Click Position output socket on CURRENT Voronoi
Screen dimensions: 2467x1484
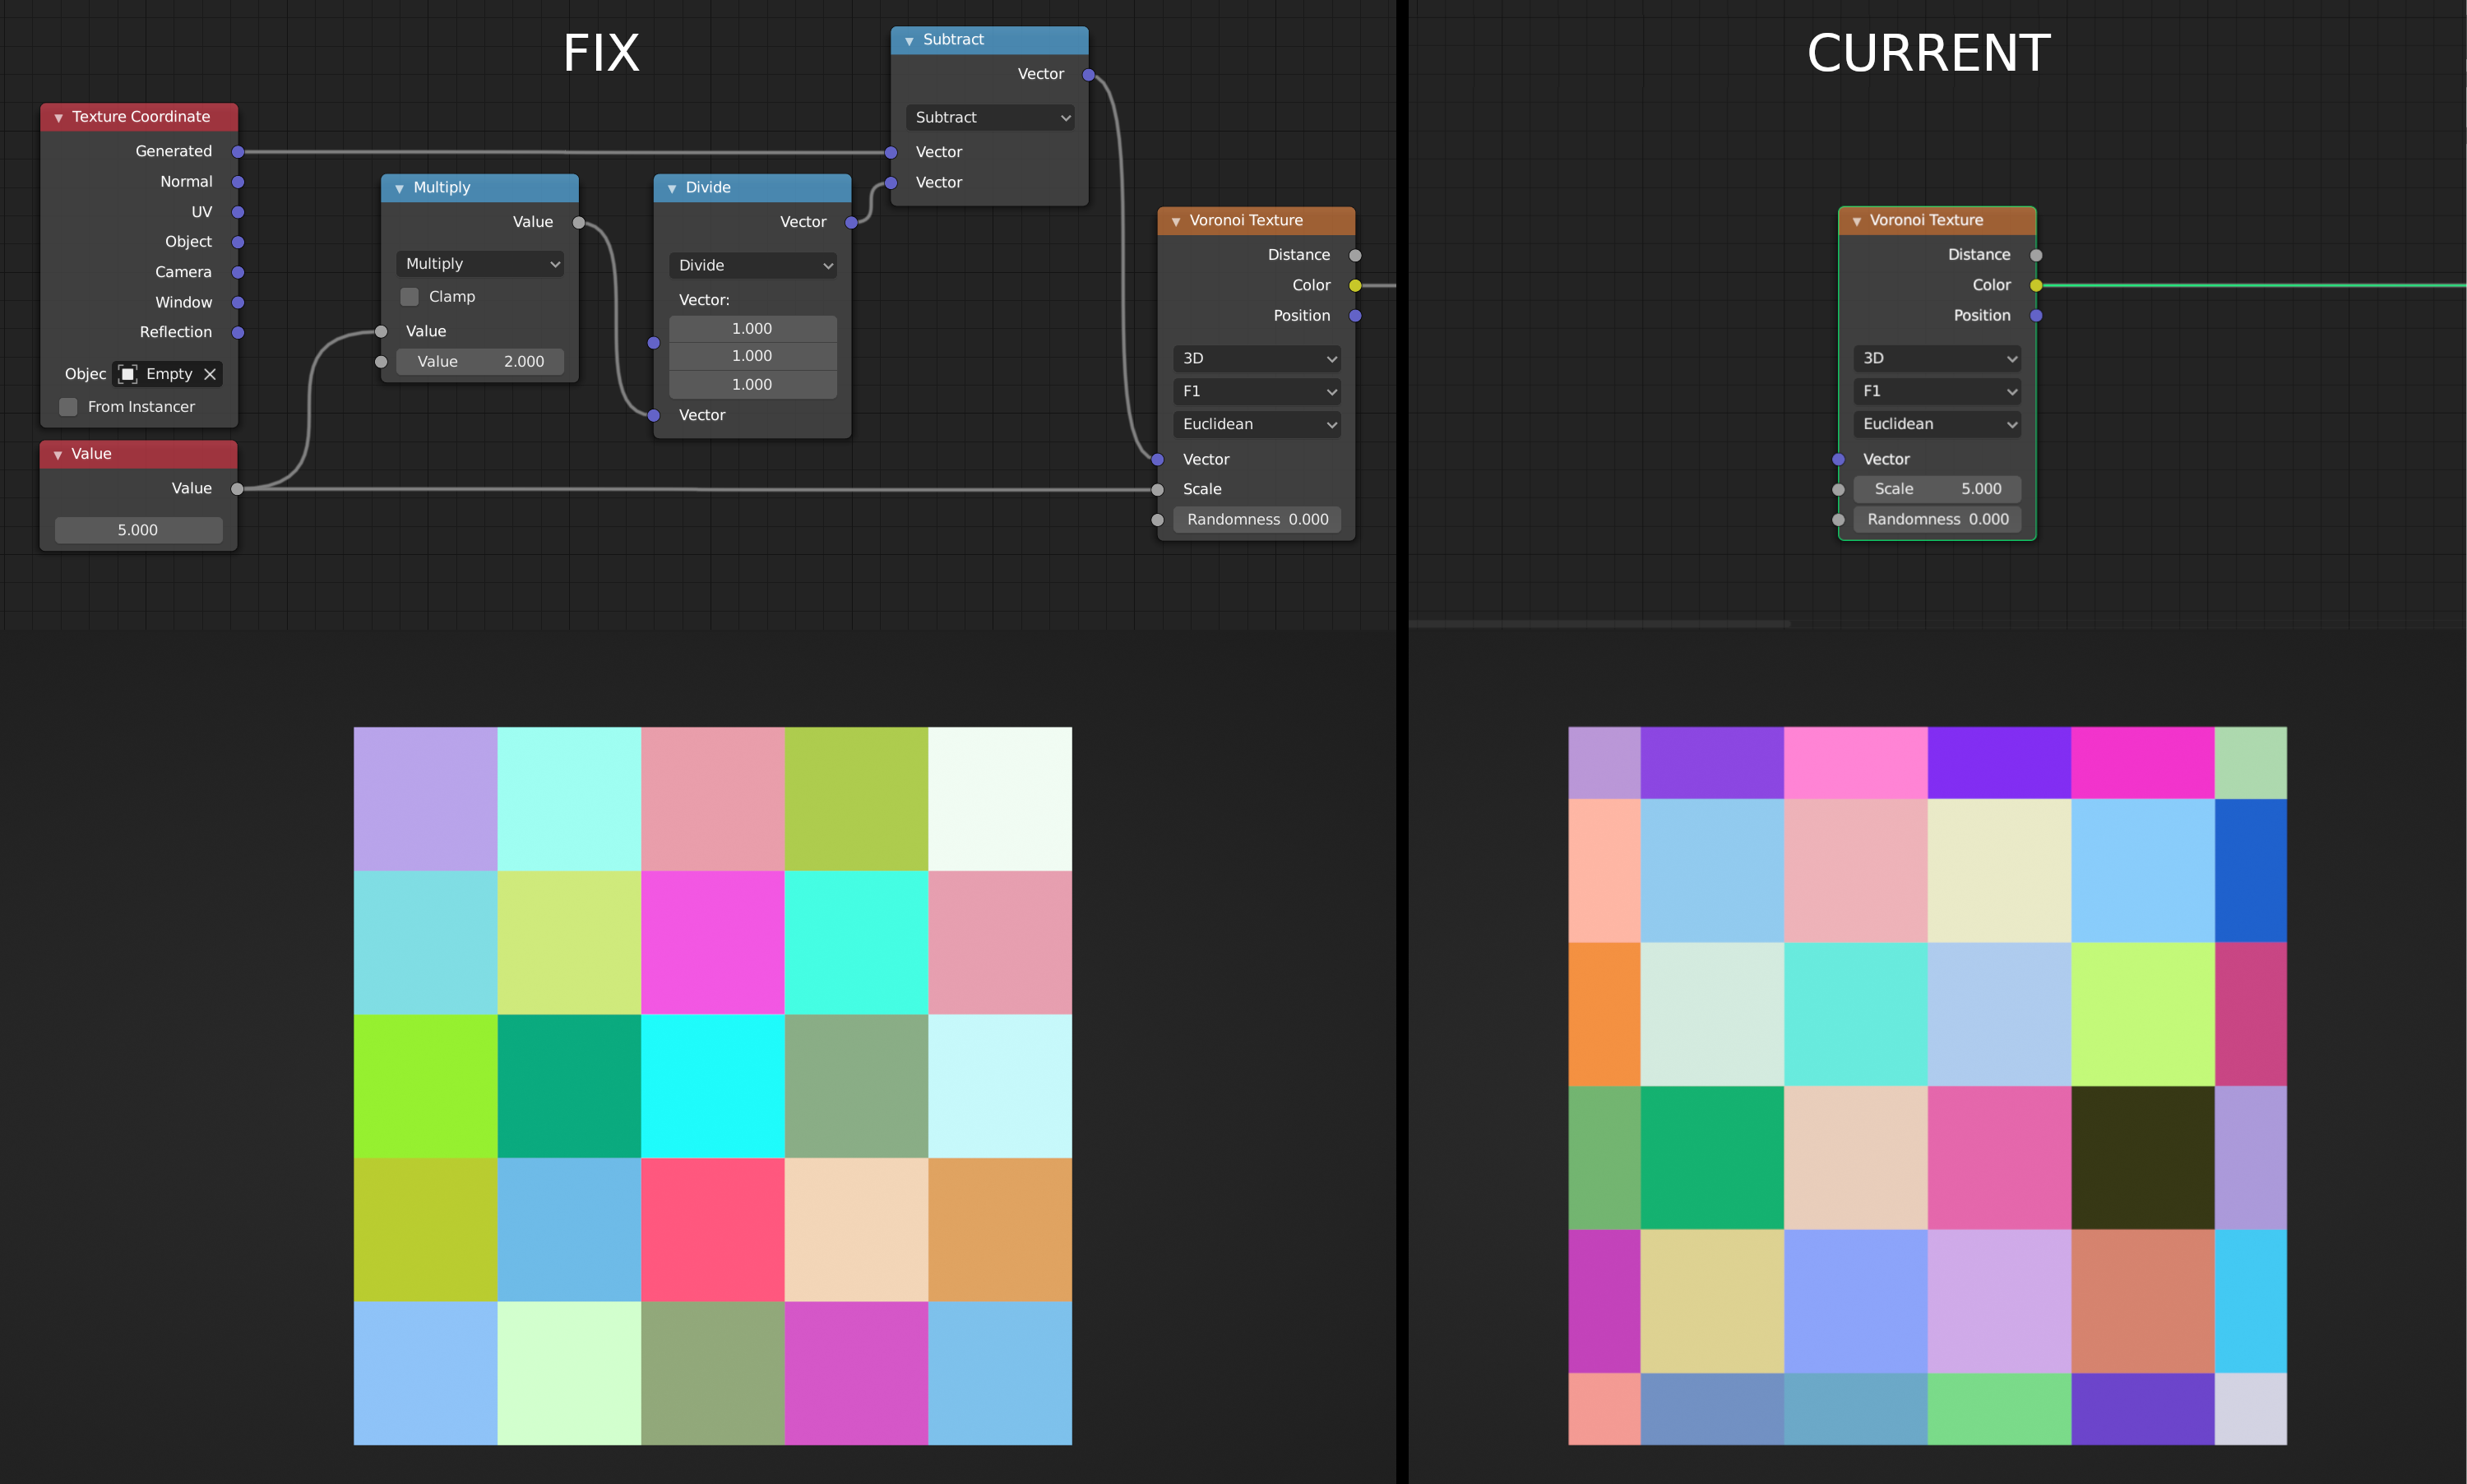2036,316
